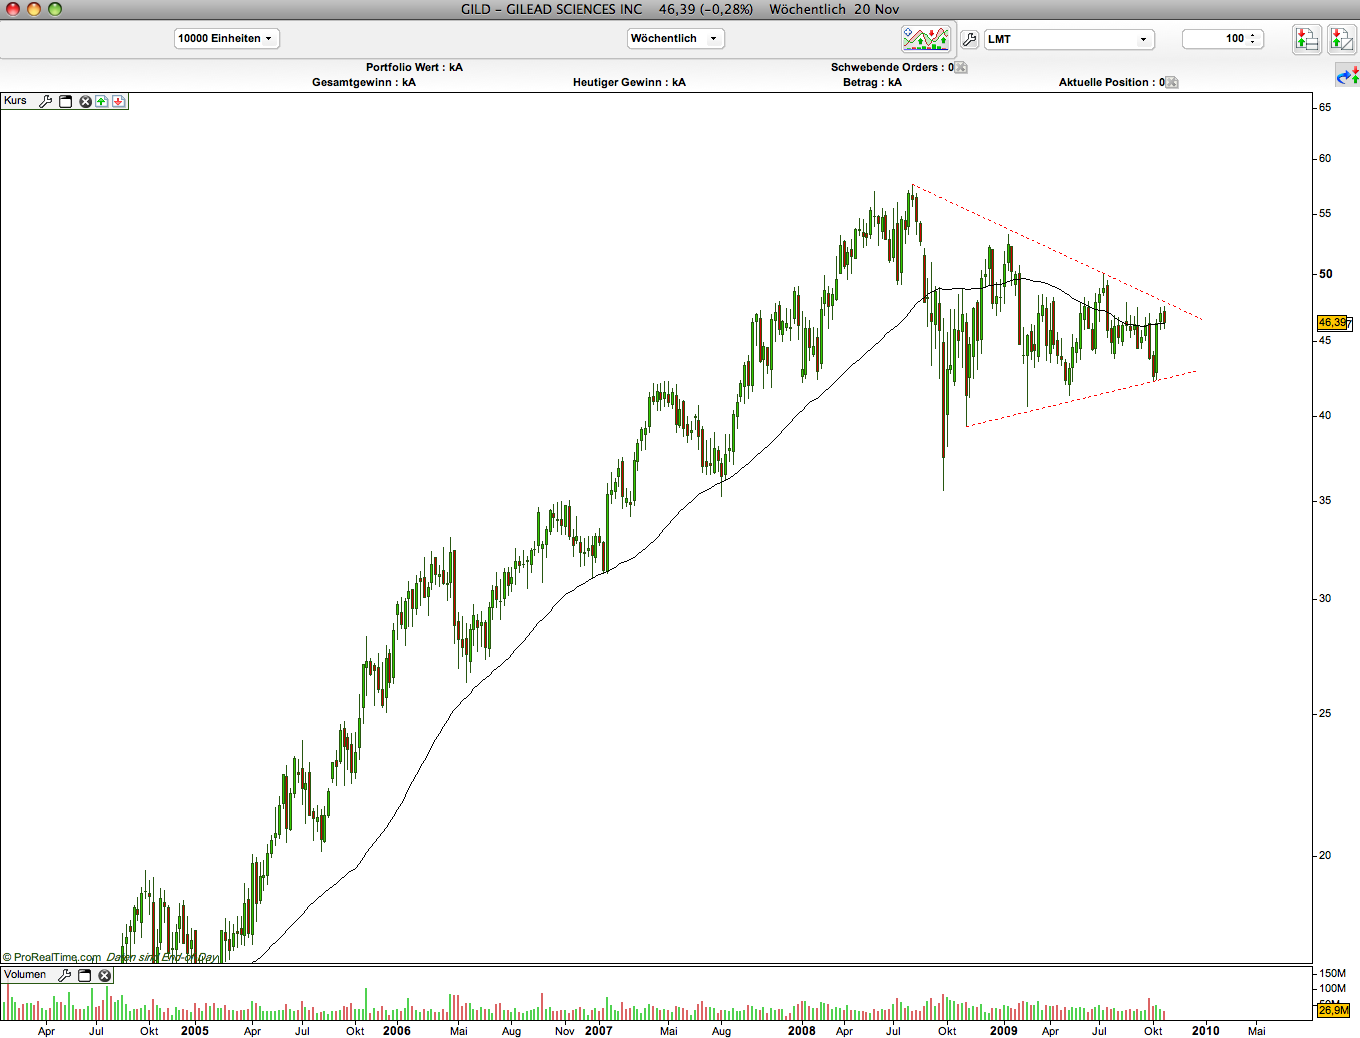Click the 2005 label on time axis
The width and height of the screenshot is (1360, 1038).
click(x=195, y=1031)
